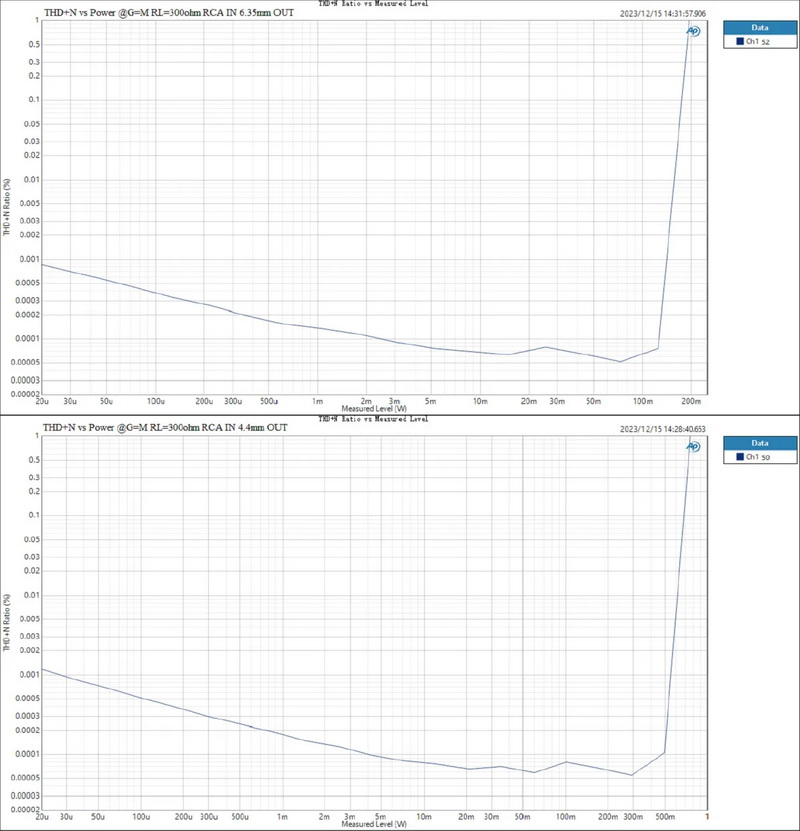Click the '0.5' y-axis label on the 4.4mm graph
This screenshot has width=800, height=831.
[x=34, y=460]
